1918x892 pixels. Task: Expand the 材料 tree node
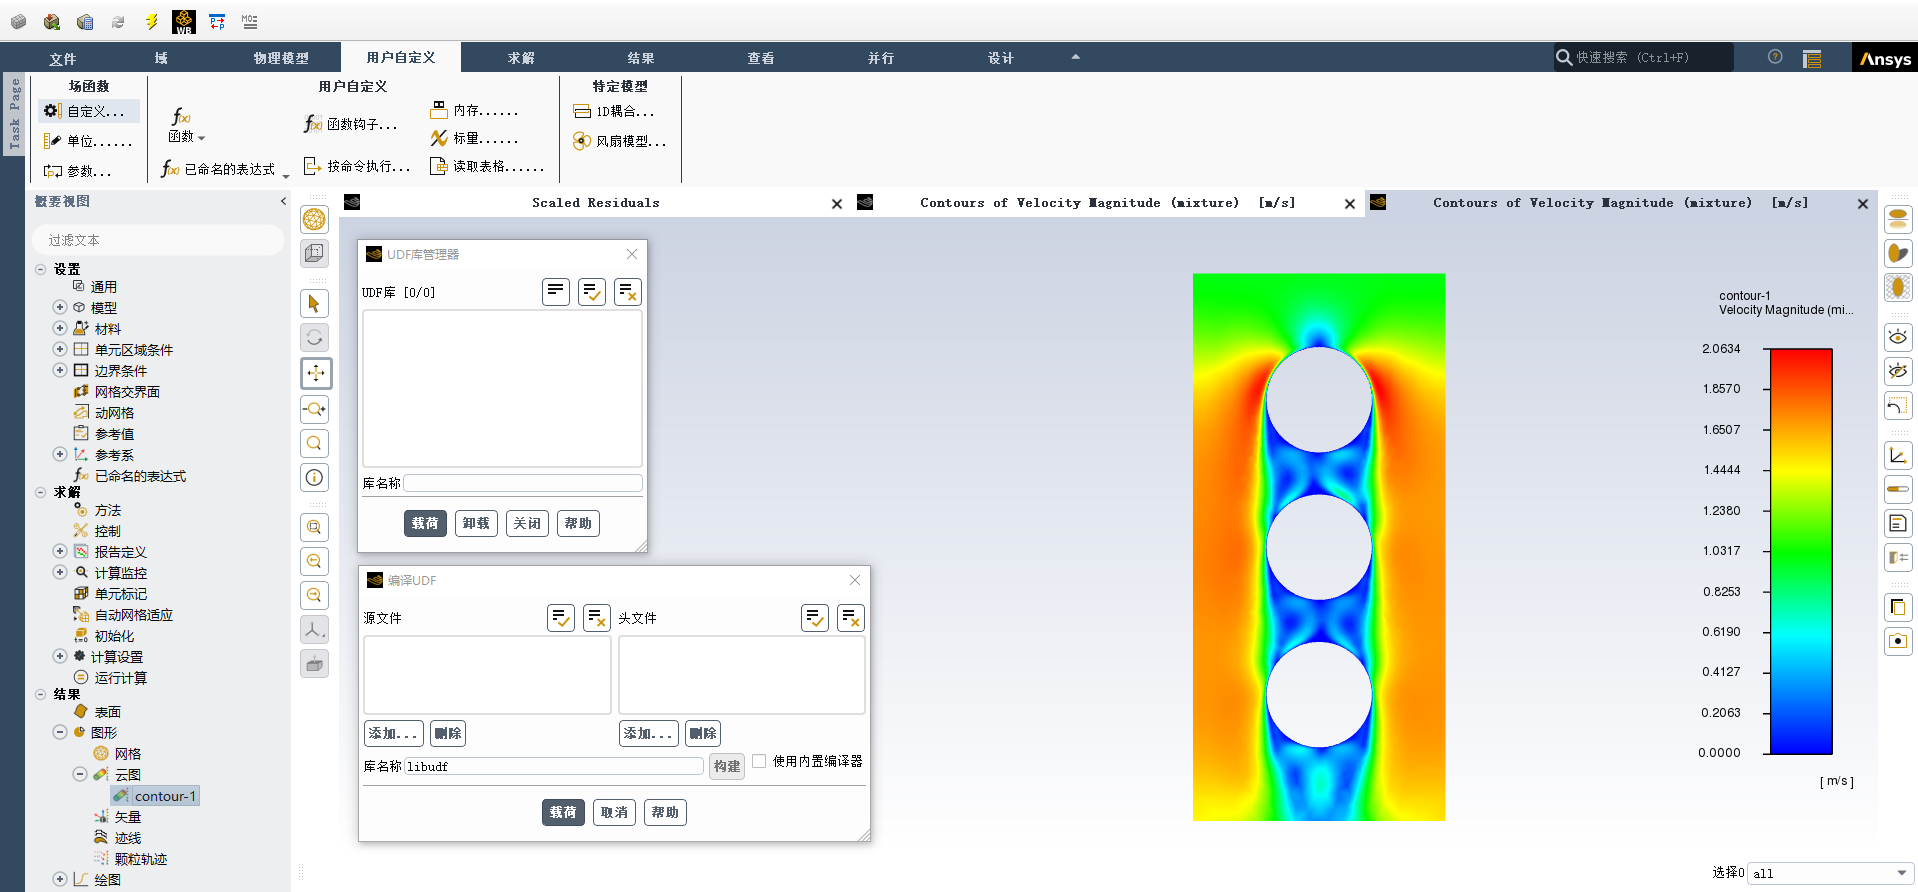[x=60, y=328]
